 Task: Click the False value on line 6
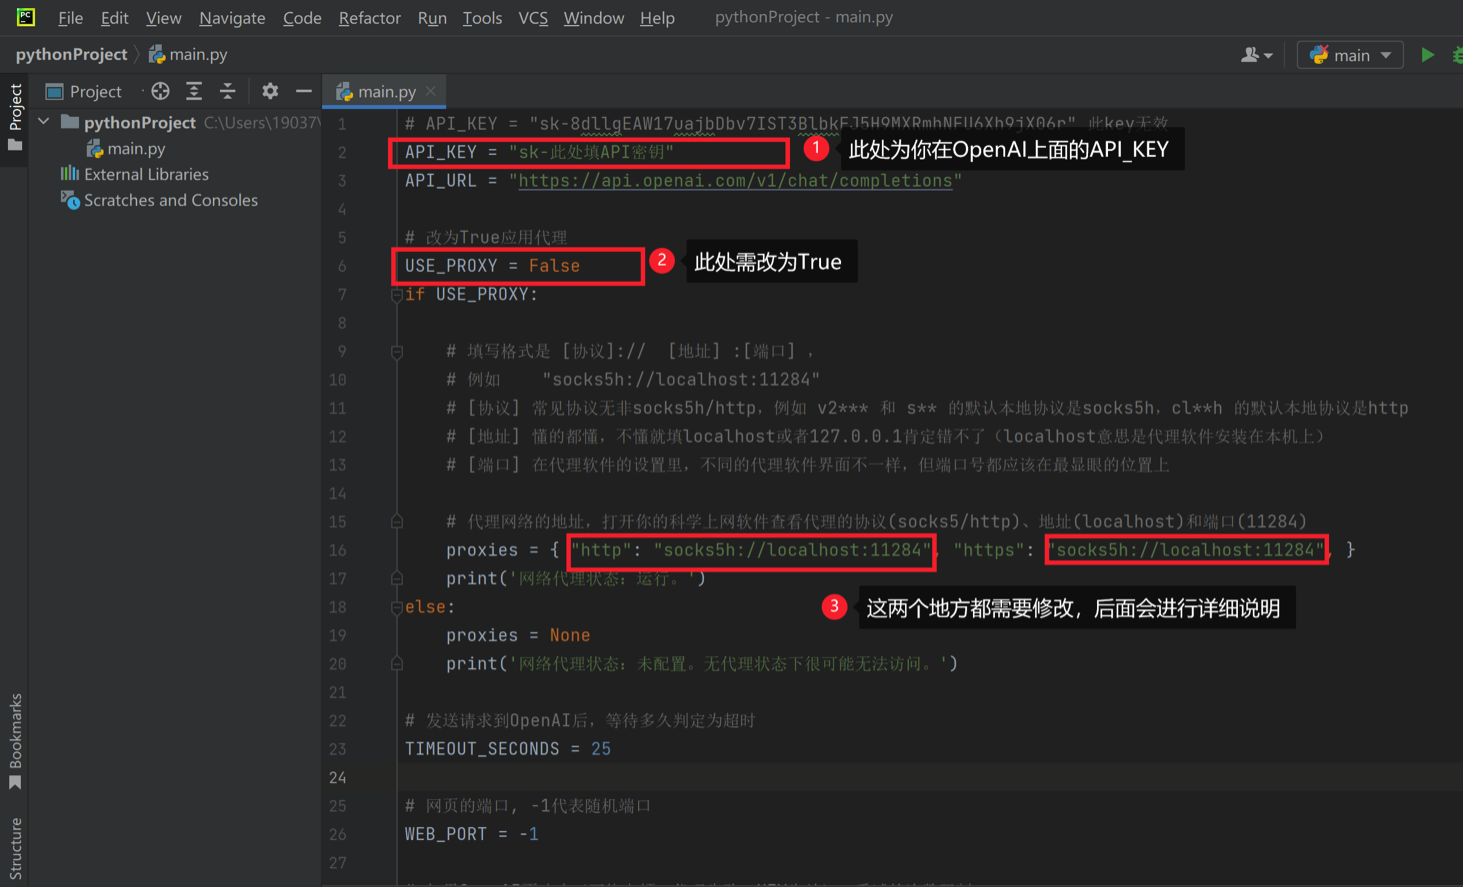click(554, 266)
